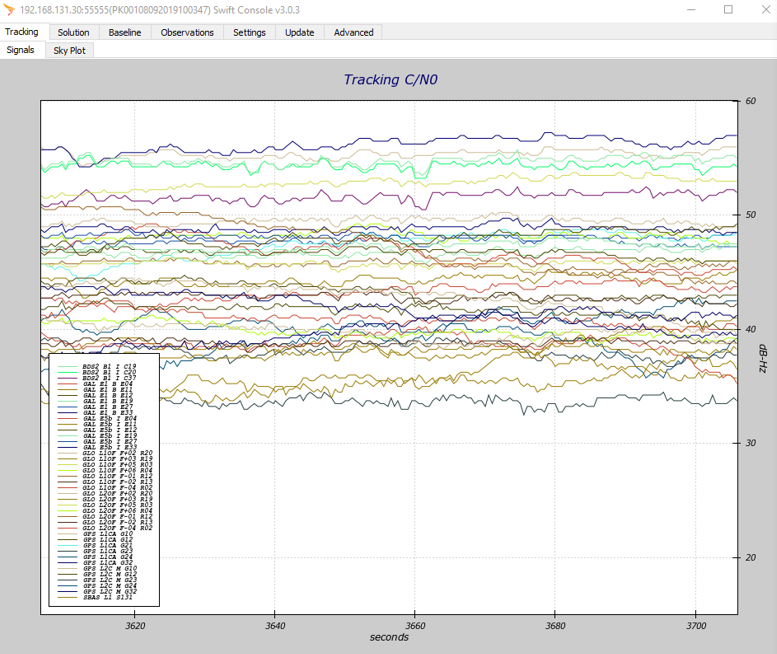777x654 pixels.
Task: Close the Swift Console window
Action: (765, 9)
